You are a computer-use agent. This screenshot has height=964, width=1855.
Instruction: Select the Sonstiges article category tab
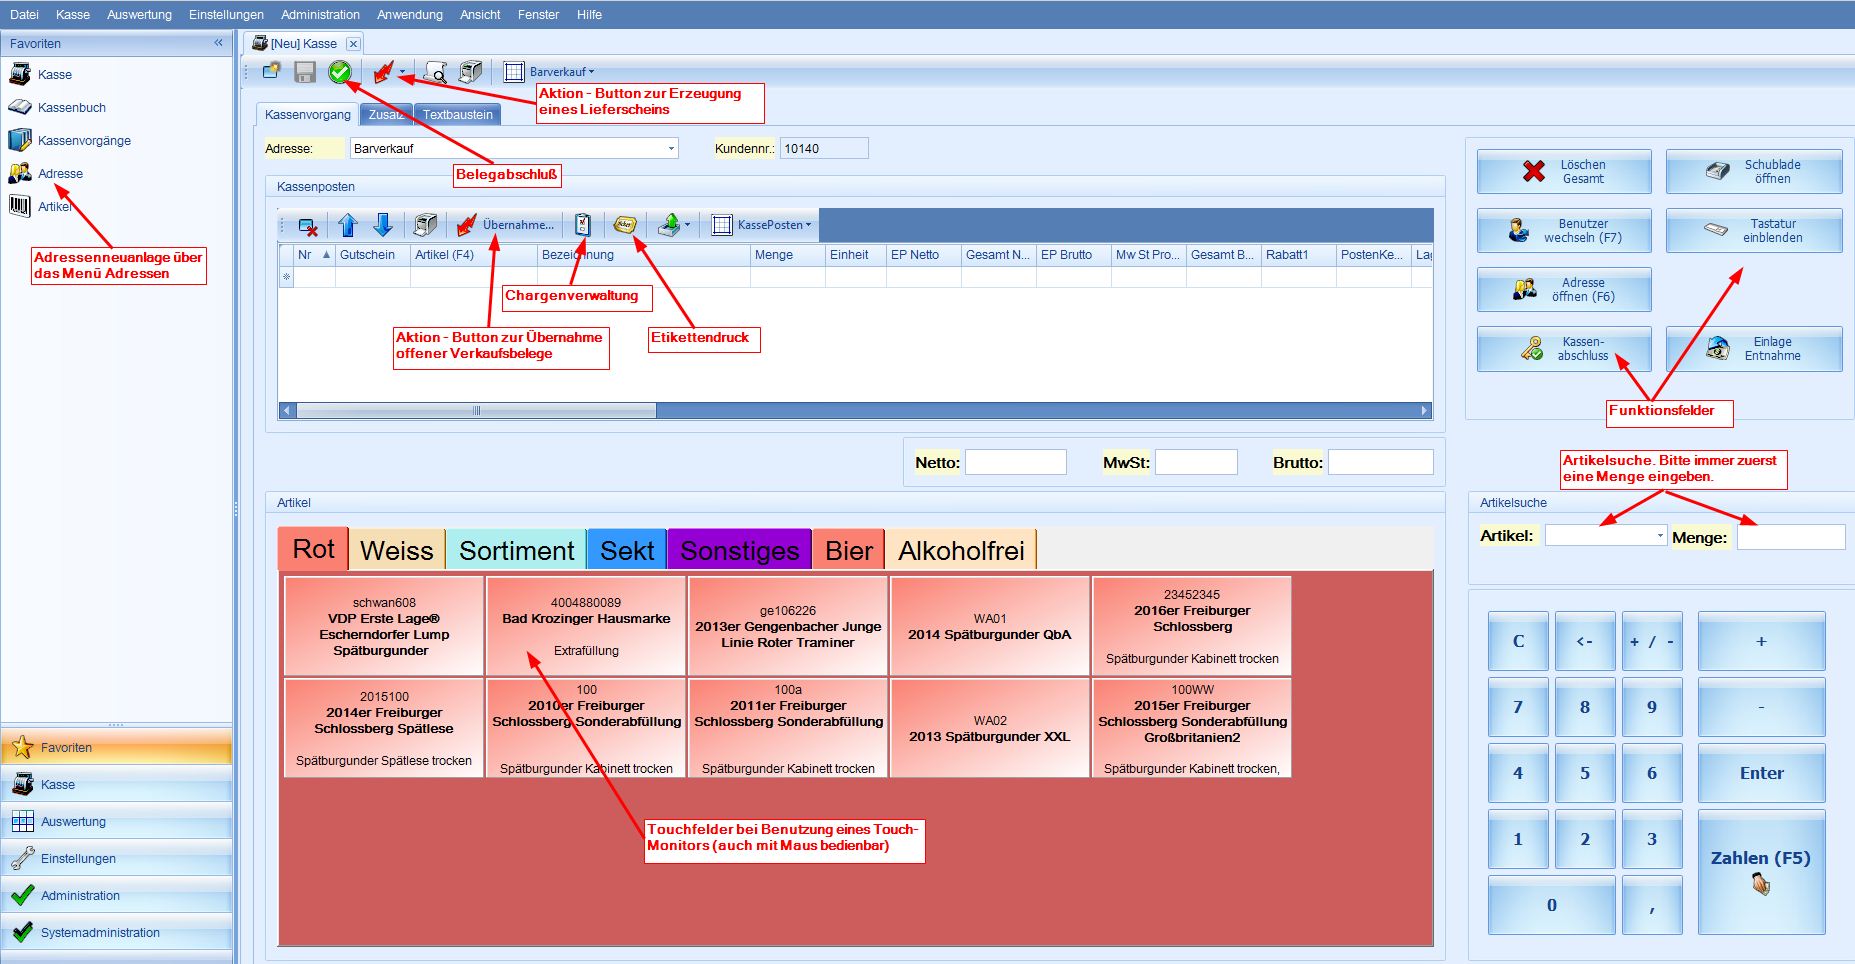click(x=739, y=550)
